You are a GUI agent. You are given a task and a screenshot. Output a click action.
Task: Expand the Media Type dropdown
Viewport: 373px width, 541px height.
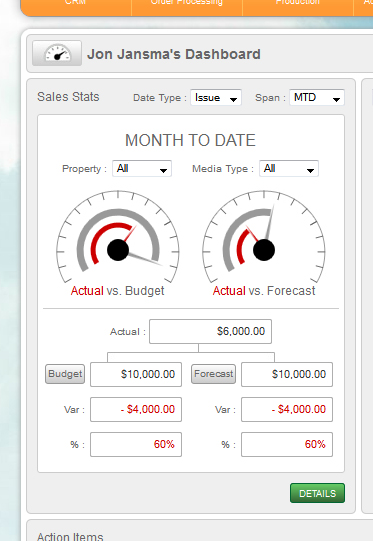click(x=289, y=168)
